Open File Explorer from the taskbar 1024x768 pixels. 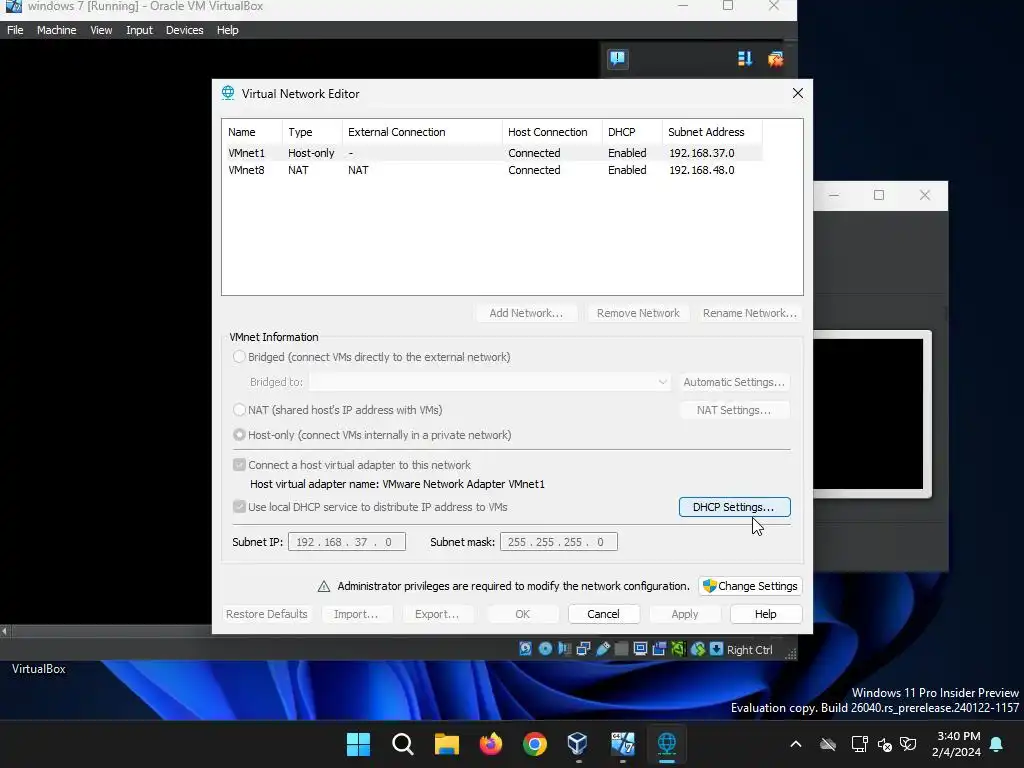coord(447,744)
